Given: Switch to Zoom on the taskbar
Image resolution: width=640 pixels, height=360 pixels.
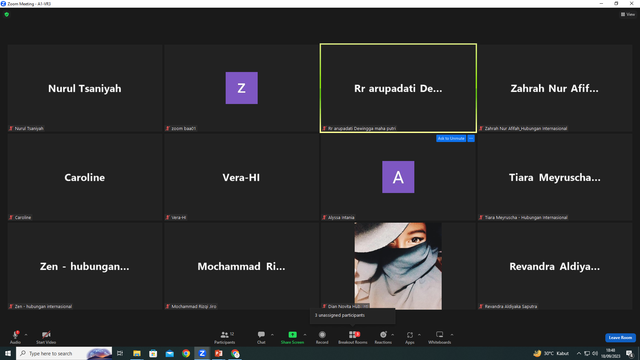Looking at the screenshot, I should pyautogui.click(x=202, y=353).
